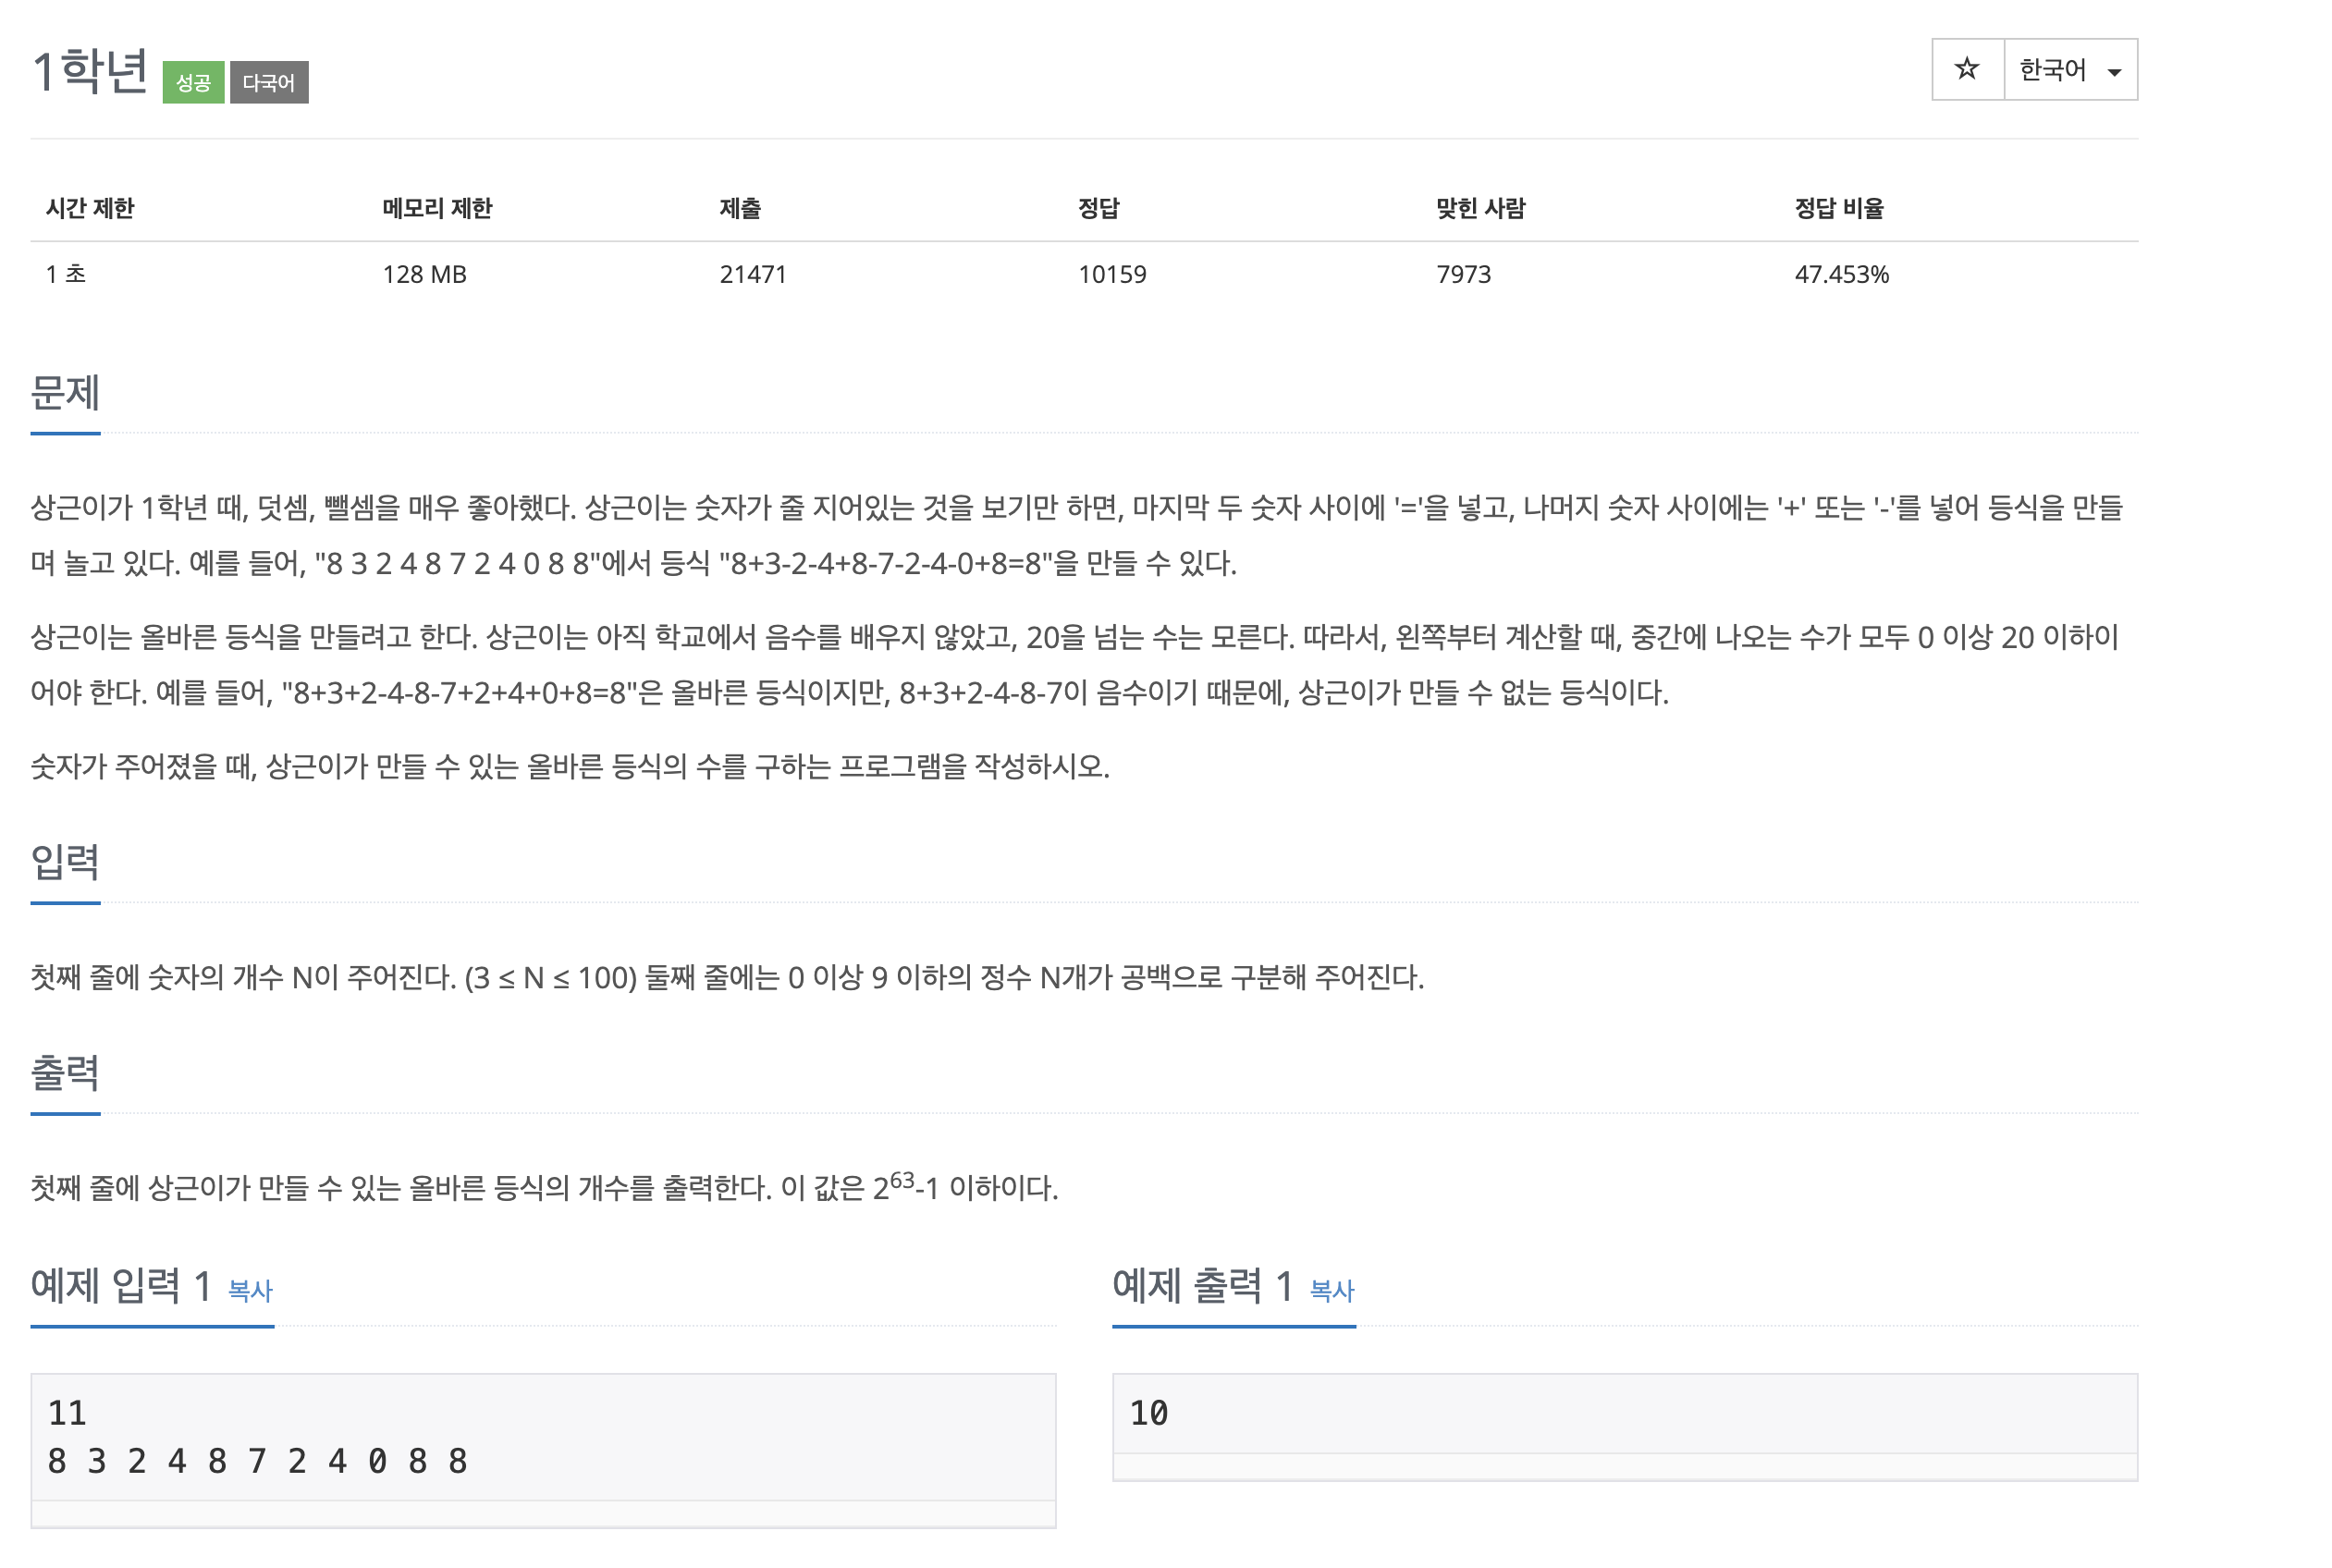Viewport: 2332px width, 1568px height.
Task: Click the 출력 section heading
Action: 65,1073
